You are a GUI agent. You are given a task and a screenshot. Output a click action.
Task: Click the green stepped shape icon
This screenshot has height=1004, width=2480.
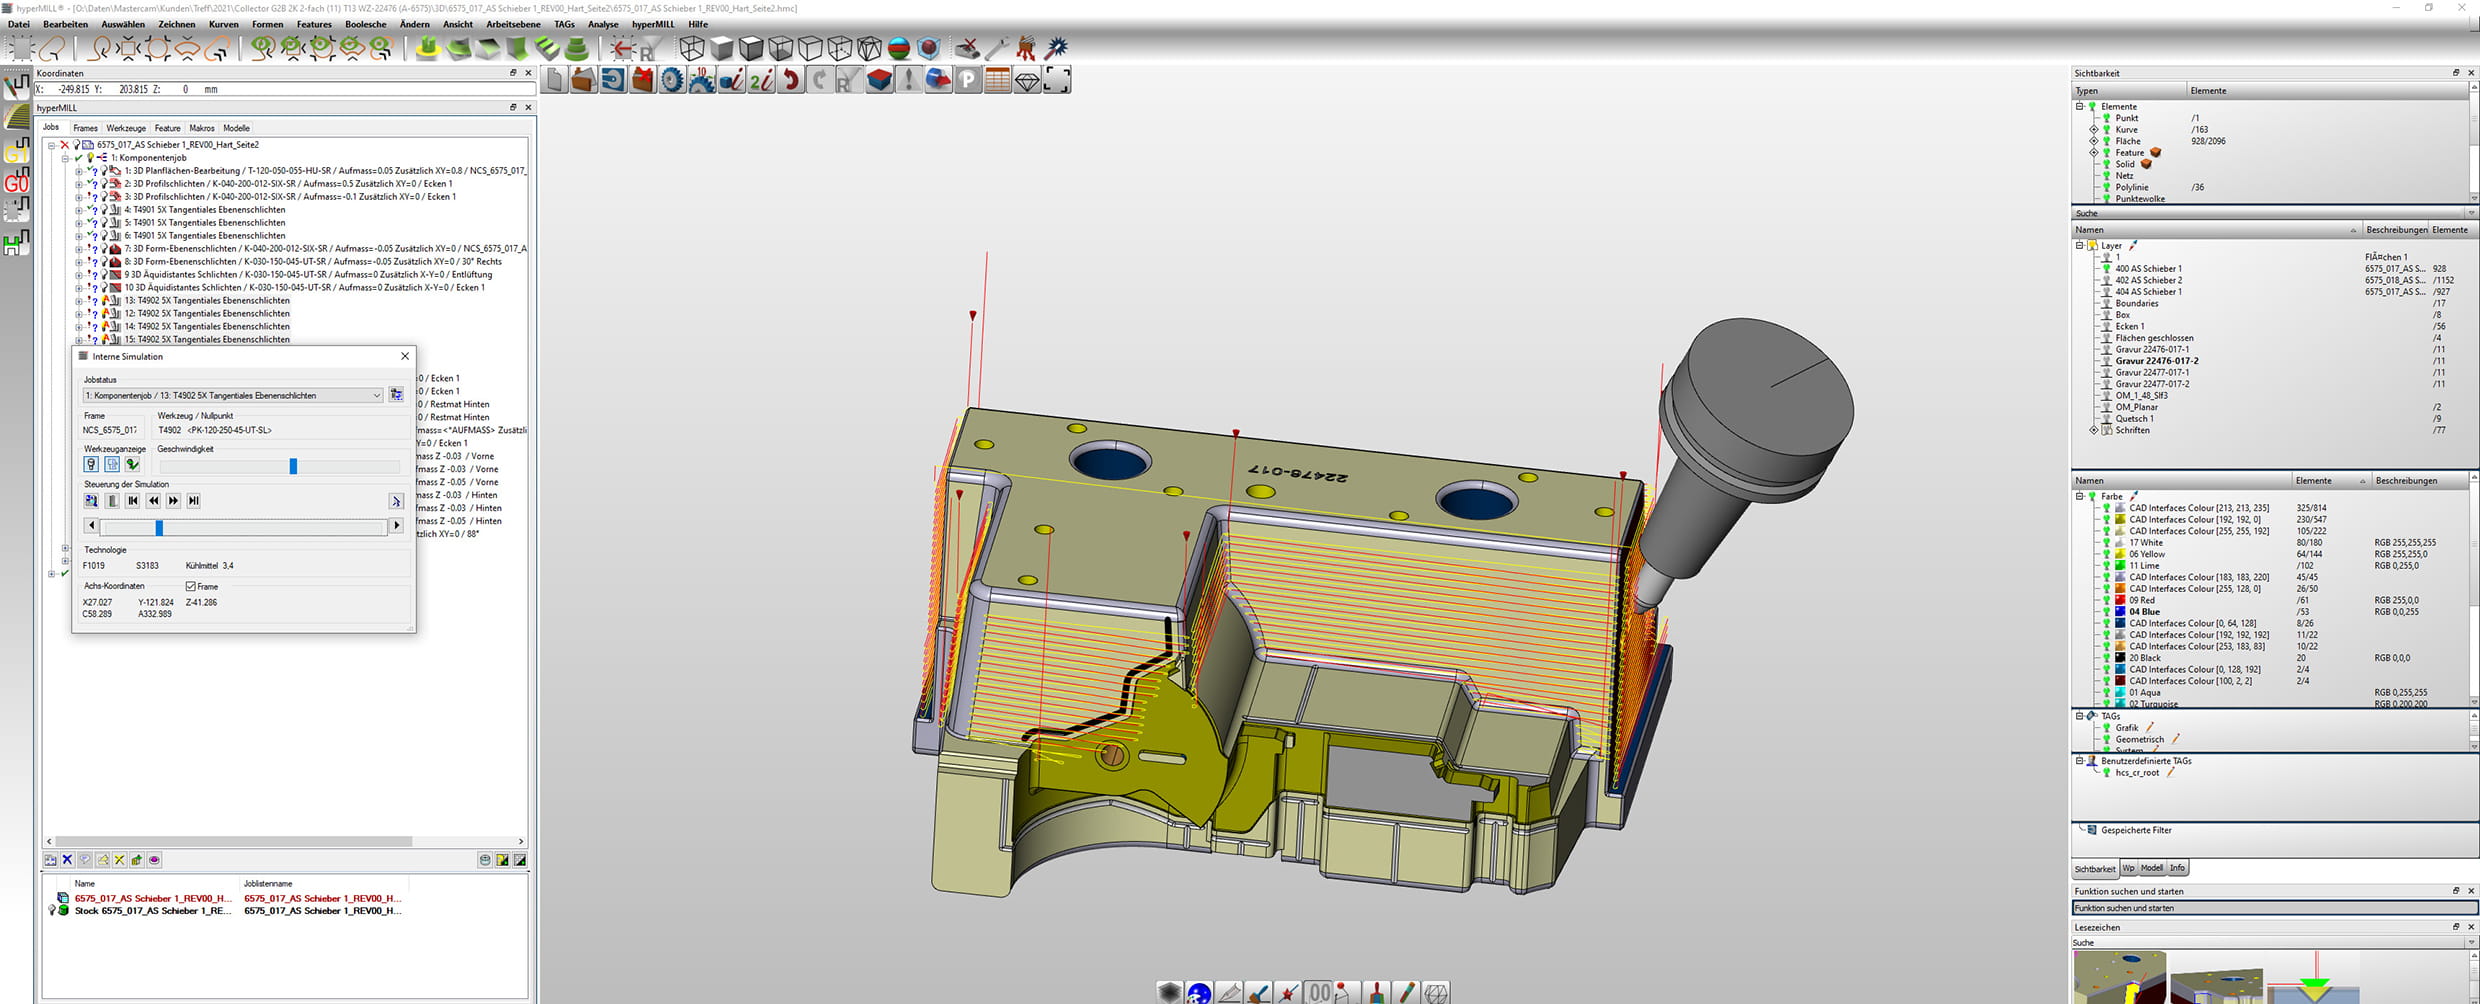point(547,48)
